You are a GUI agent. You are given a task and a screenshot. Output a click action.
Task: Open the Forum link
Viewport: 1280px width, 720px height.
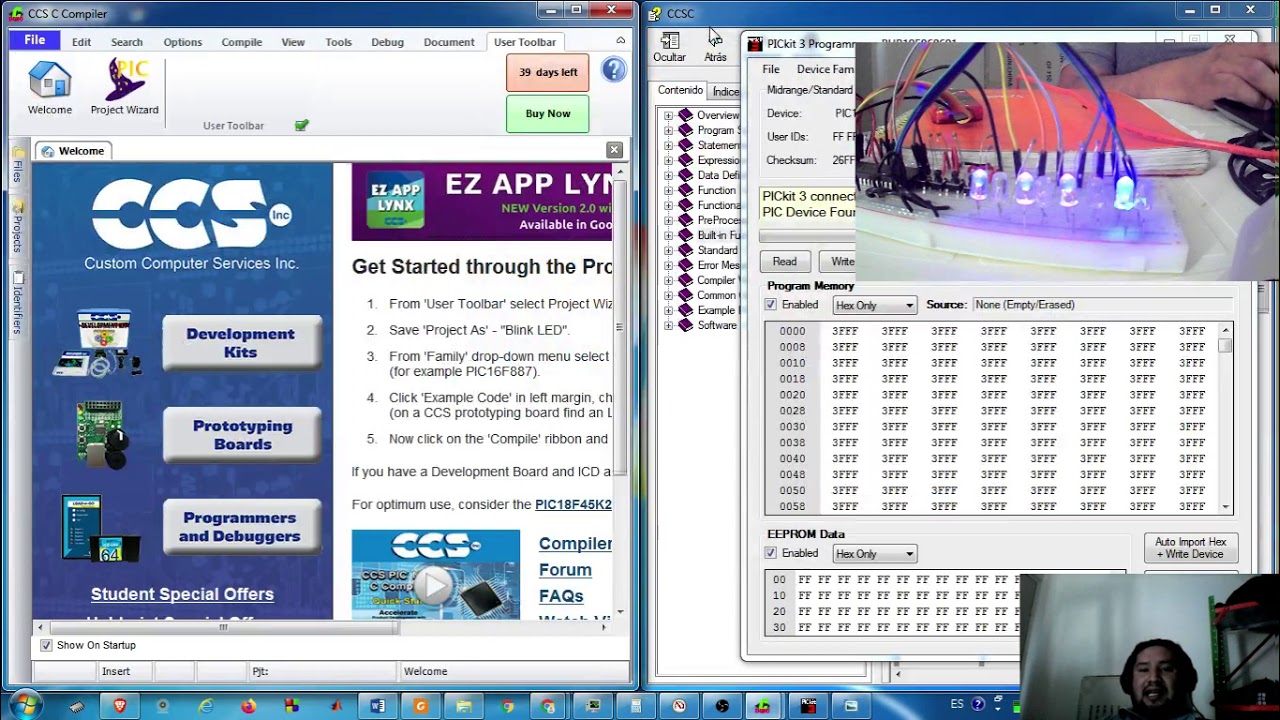565,570
